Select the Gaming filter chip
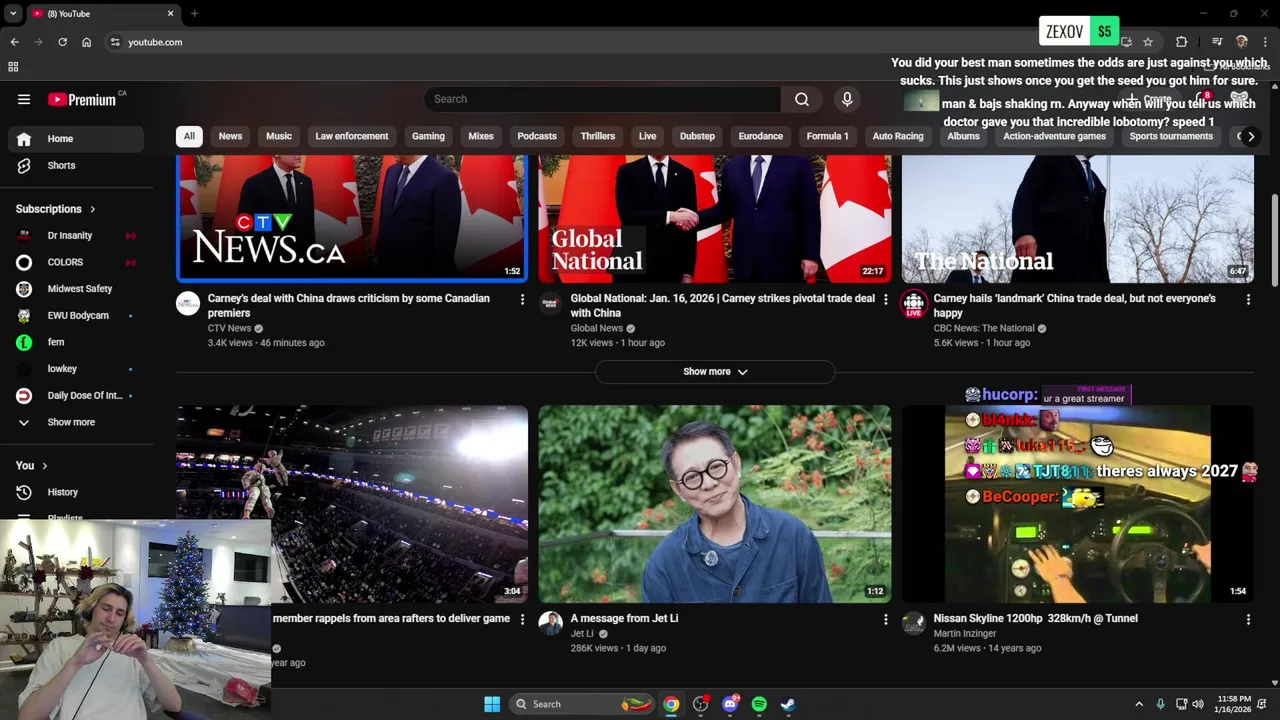Image resolution: width=1280 pixels, height=720 pixels. [x=428, y=136]
